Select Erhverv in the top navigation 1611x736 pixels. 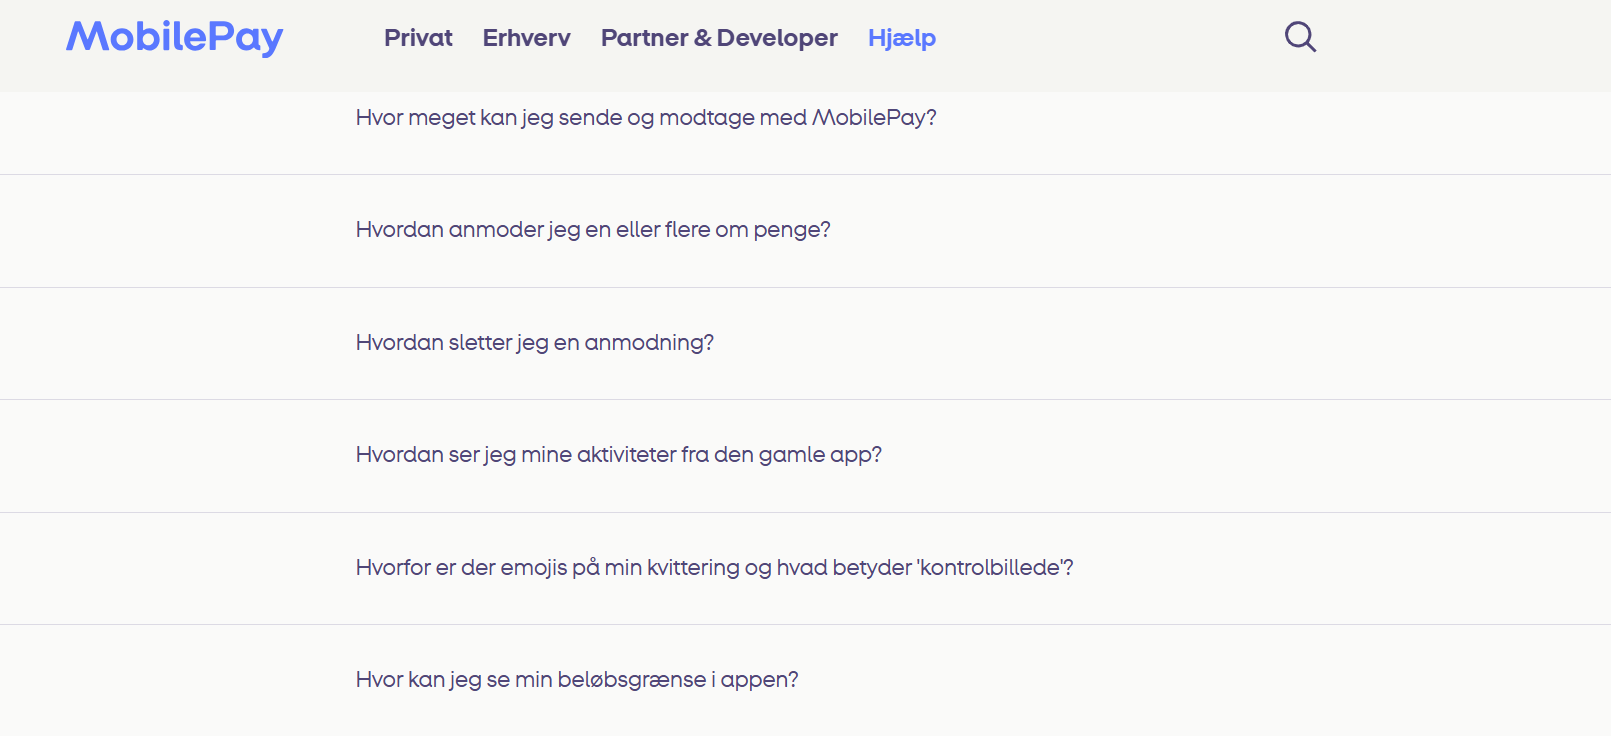point(526,38)
